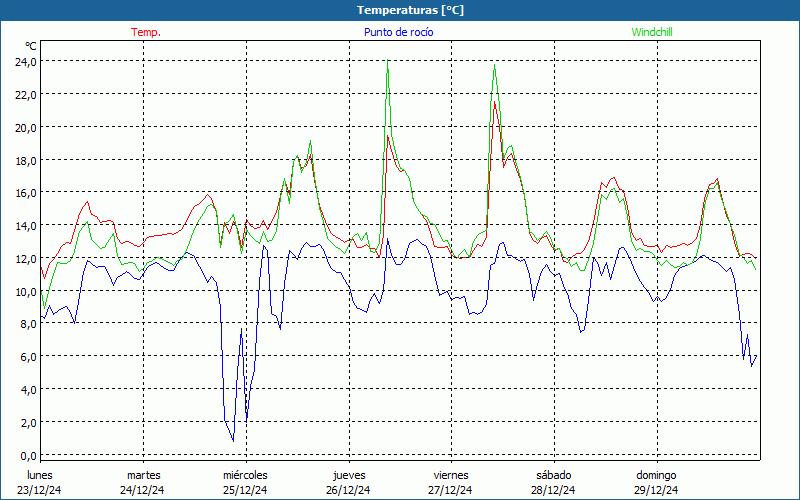The height and width of the screenshot is (500, 800).
Task: Click the 23/12/24 date label
Action: pos(39,490)
